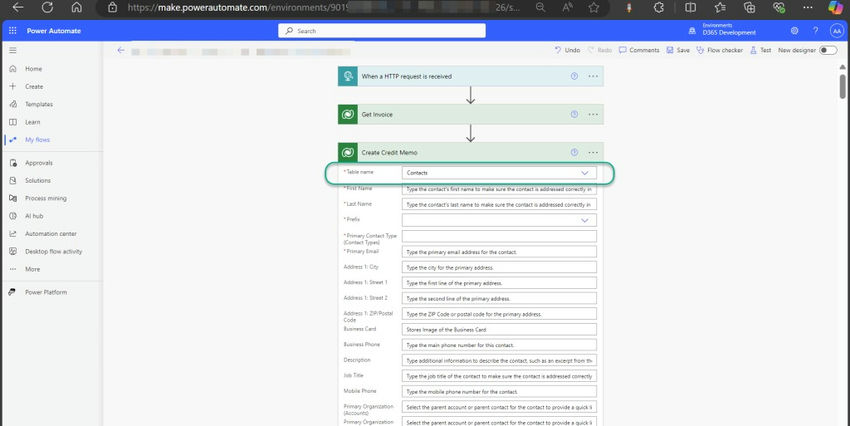Go to Home in sidebar
This screenshot has width=850, height=426.
click(x=33, y=69)
